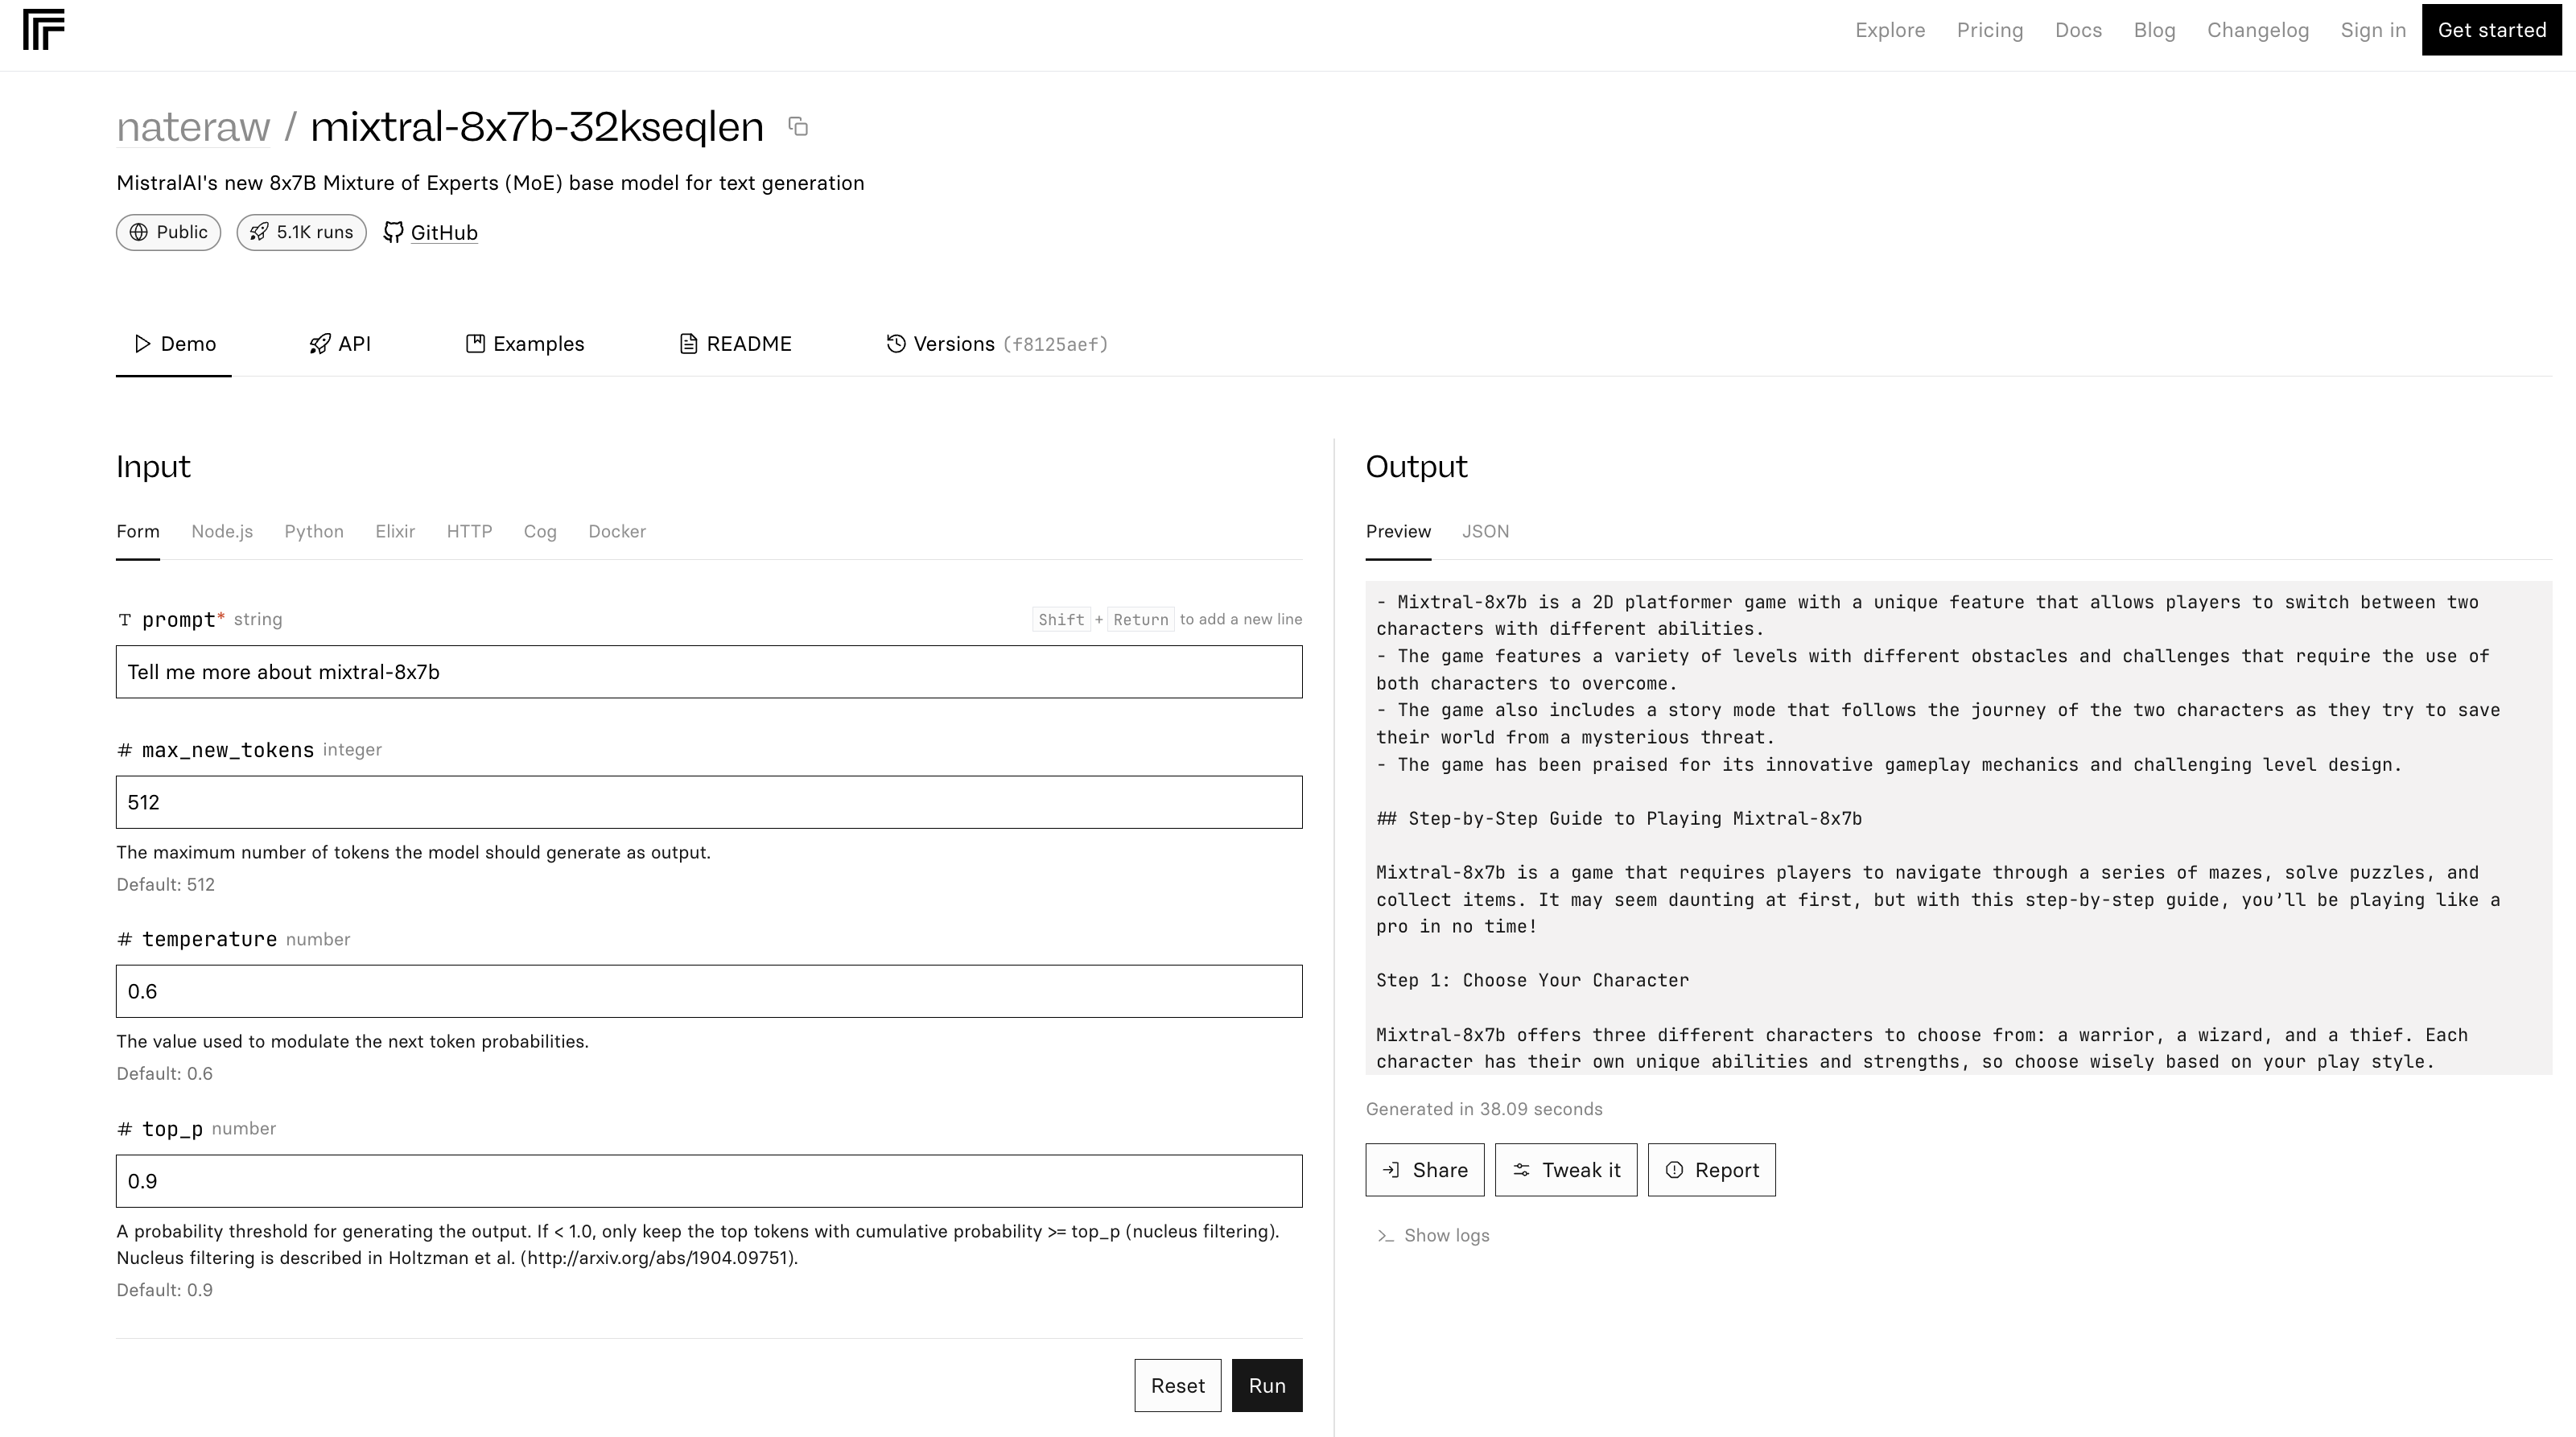2576x1437 pixels.
Task: Select the Docker tab option
Action: [x=617, y=531]
